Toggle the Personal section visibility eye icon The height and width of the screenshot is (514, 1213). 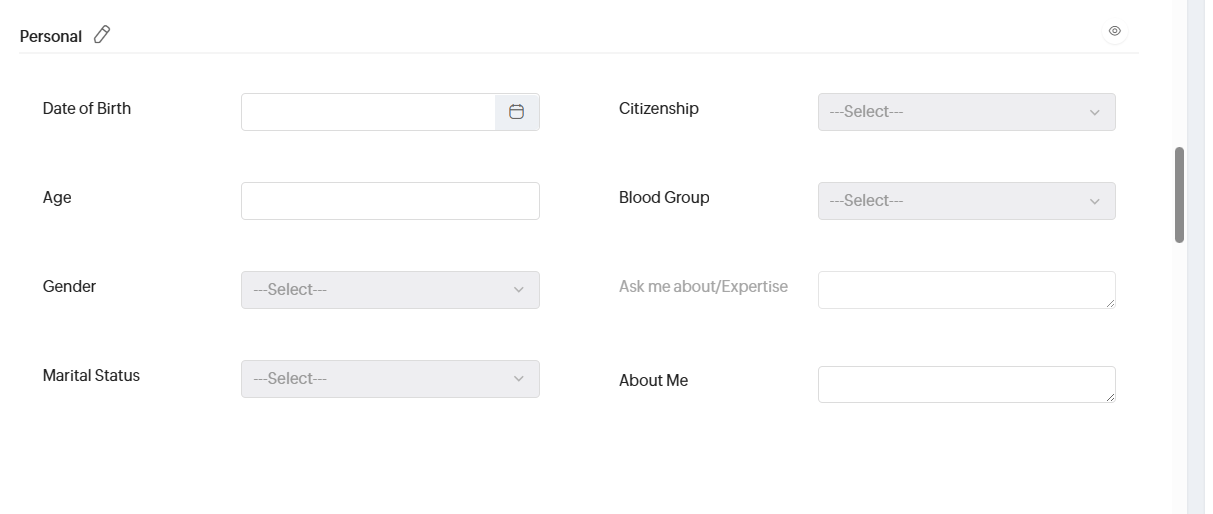[x=1115, y=31]
